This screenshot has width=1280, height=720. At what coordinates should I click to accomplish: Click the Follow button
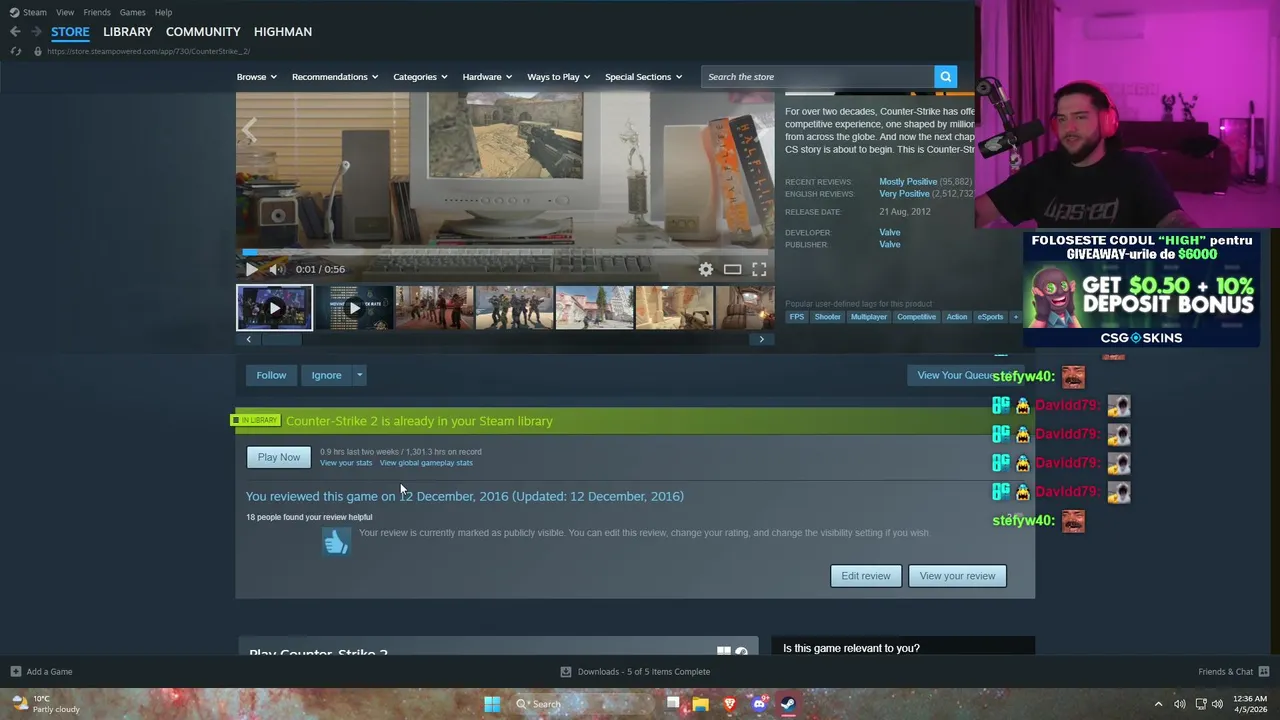tap(271, 375)
